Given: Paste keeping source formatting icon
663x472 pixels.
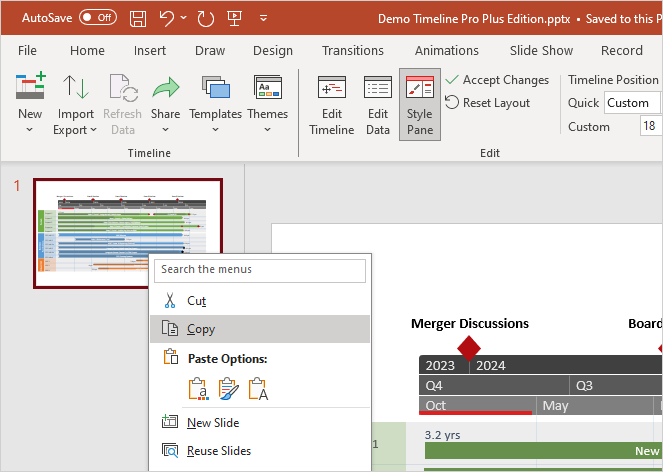Looking at the screenshot, I should (x=228, y=389).
